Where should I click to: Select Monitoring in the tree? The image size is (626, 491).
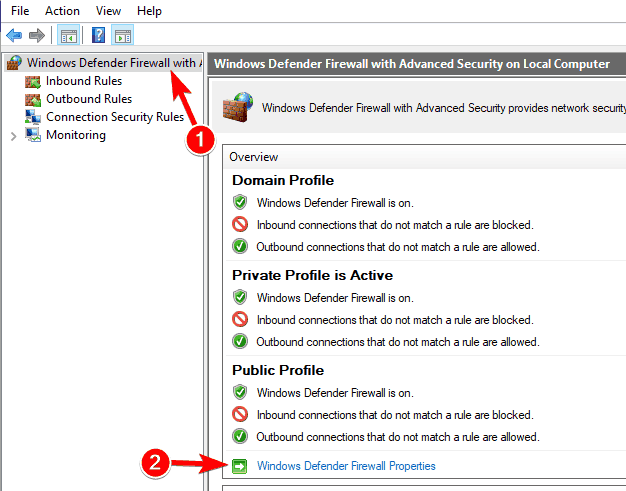[x=76, y=135]
